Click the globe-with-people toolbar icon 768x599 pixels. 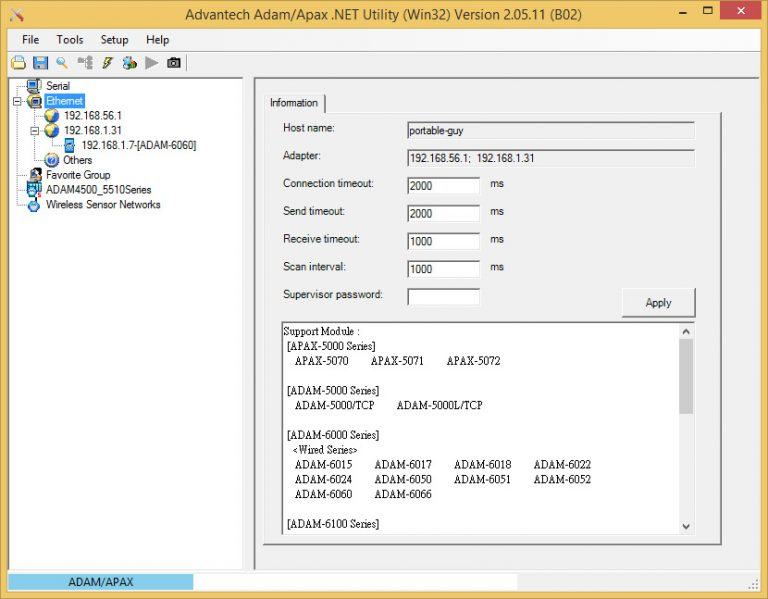click(129, 63)
